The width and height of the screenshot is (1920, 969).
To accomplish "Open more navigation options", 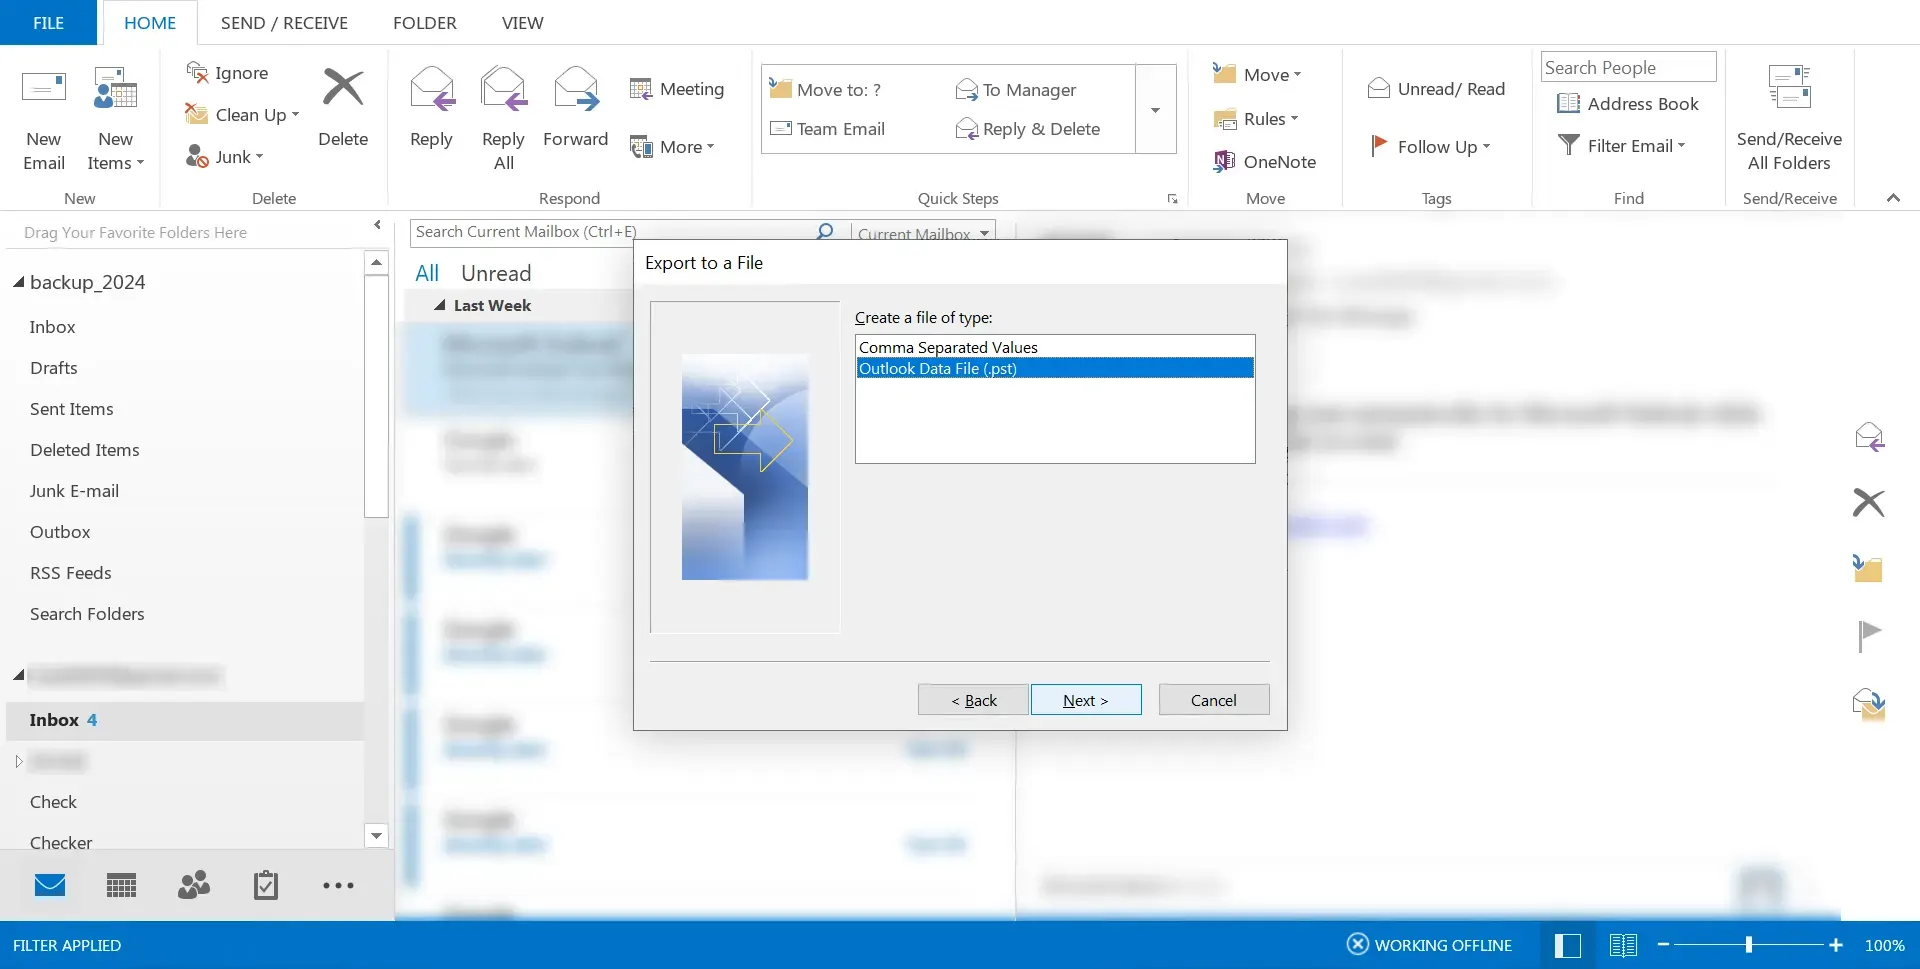I will (x=338, y=885).
